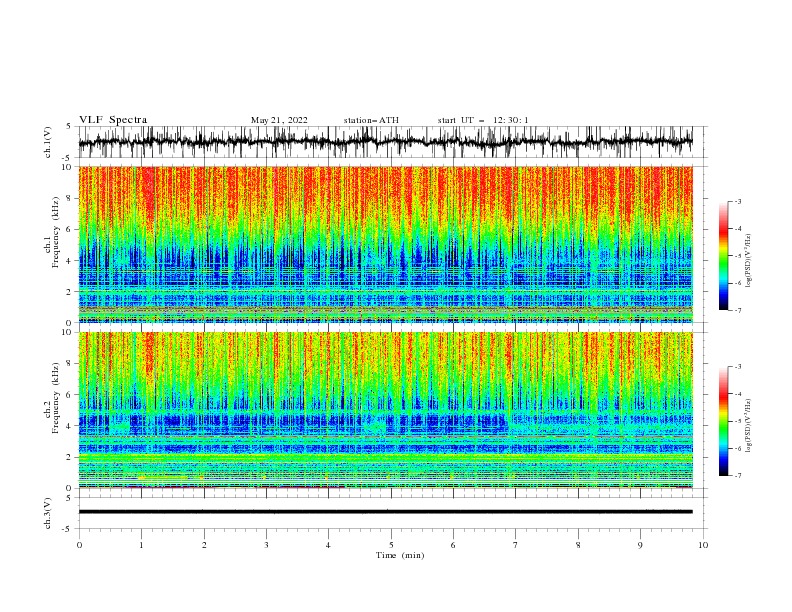Select the "start UT = 12:30:1" header text
The width and height of the screenshot is (792, 612).
tap(483, 120)
